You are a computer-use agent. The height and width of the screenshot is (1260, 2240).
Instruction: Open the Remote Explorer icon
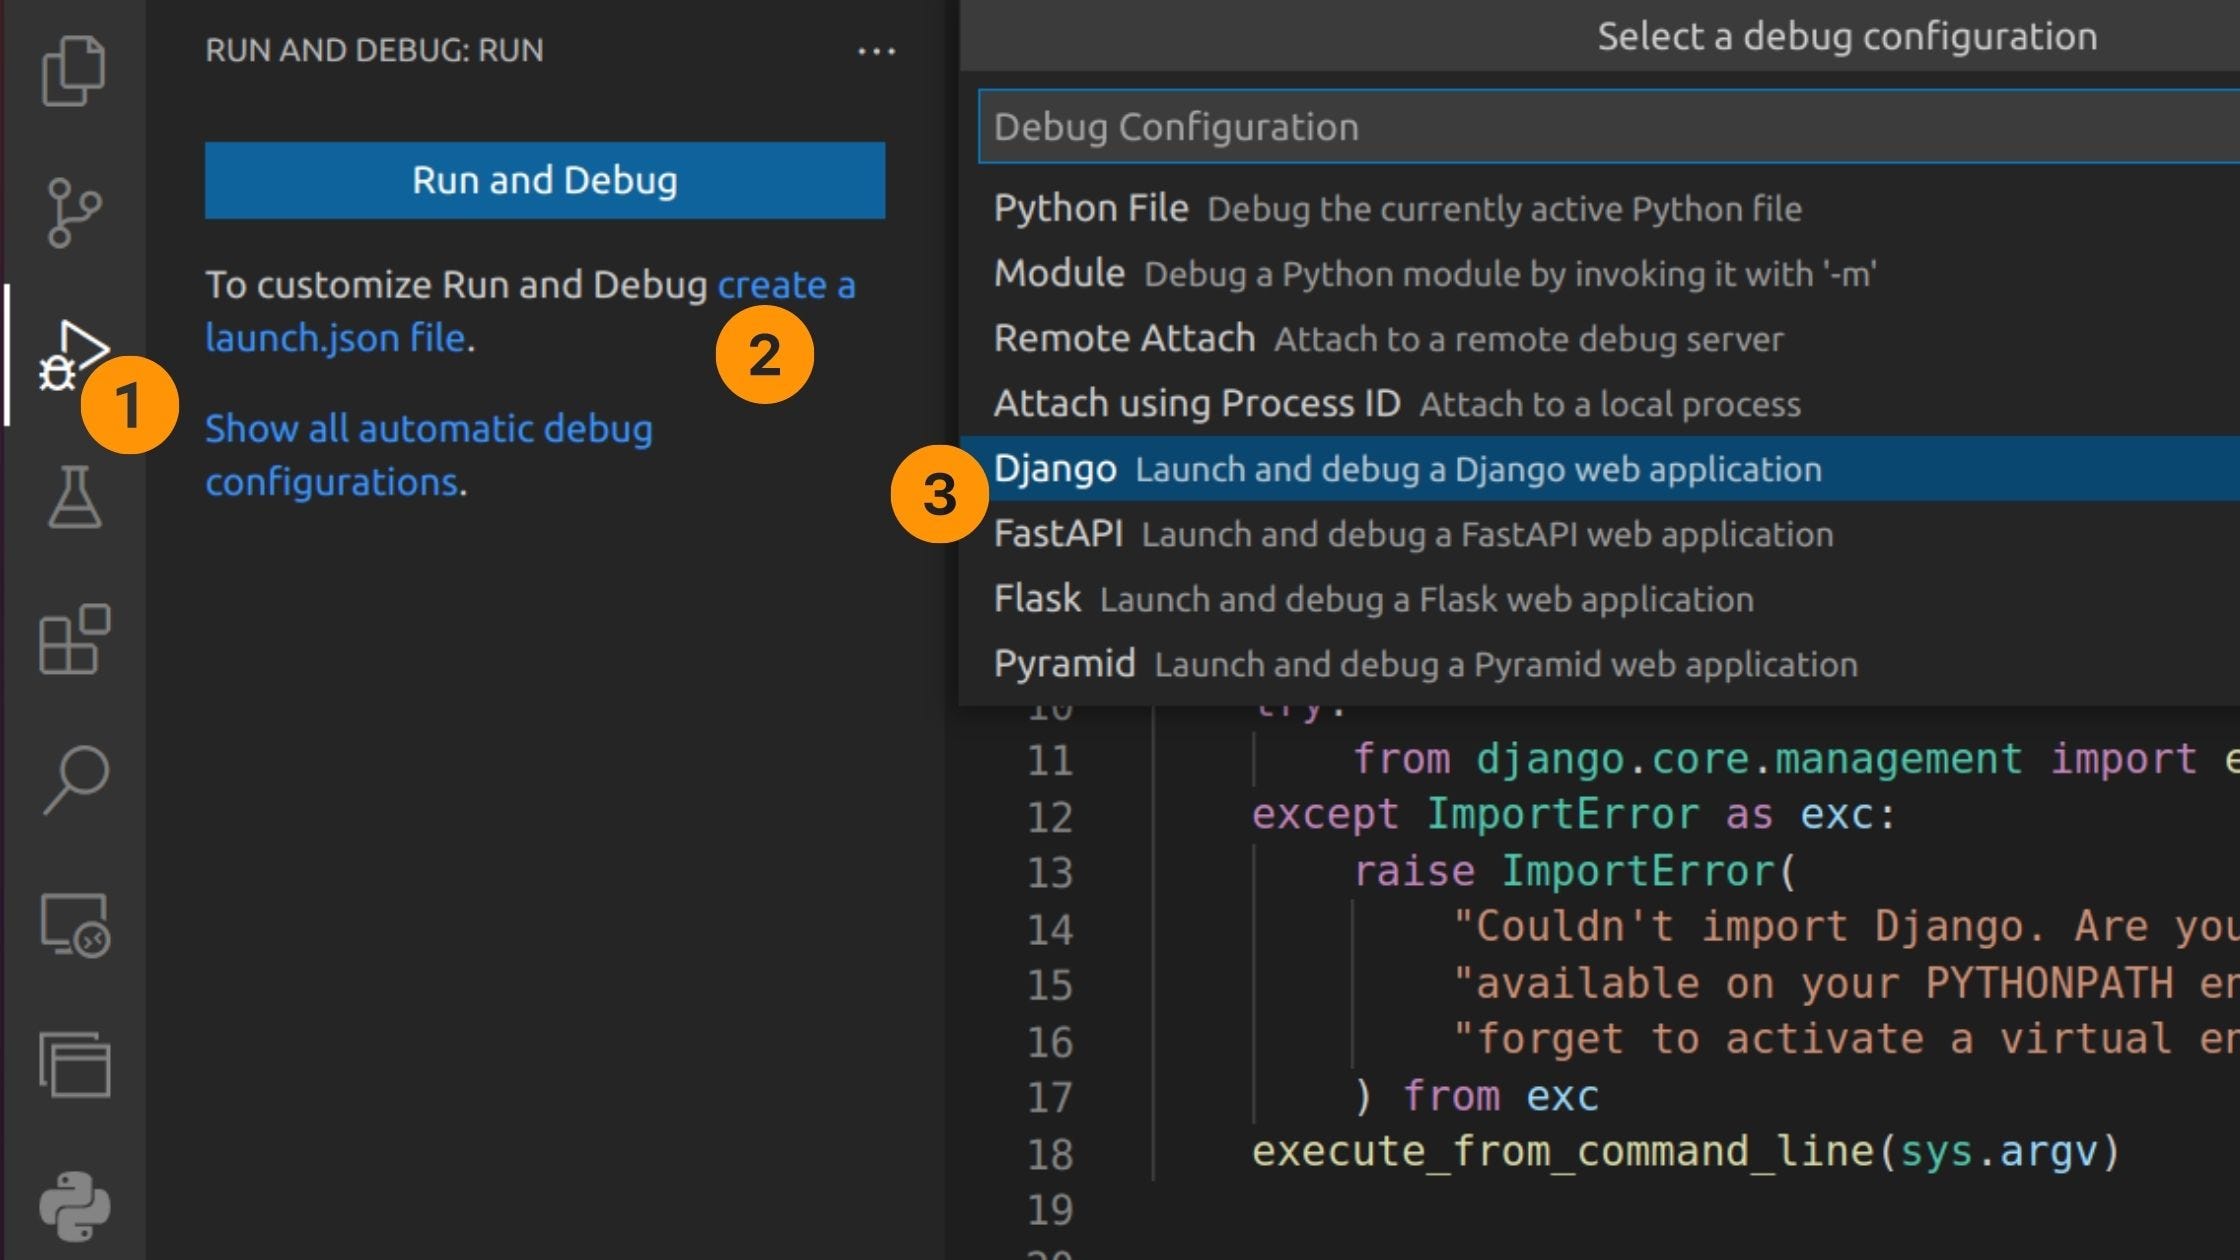click(74, 924)
